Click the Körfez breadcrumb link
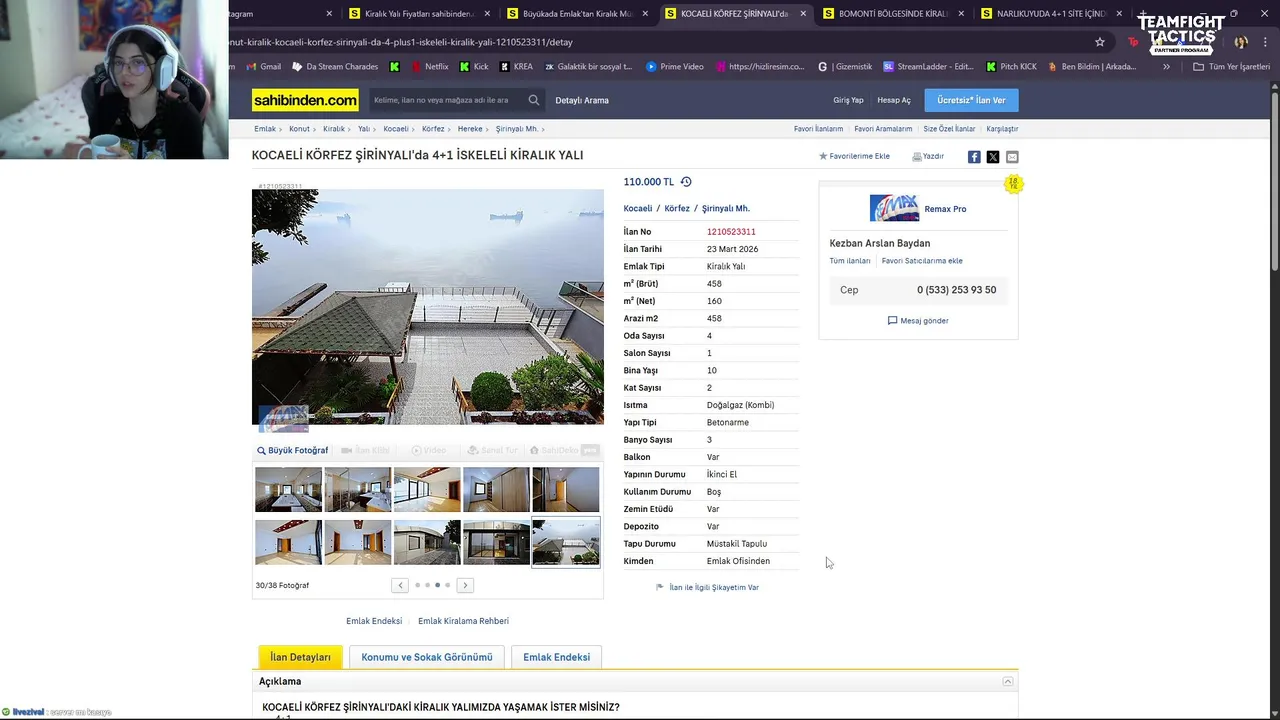This screenshot has width=1280, height=720. point(433,129)
